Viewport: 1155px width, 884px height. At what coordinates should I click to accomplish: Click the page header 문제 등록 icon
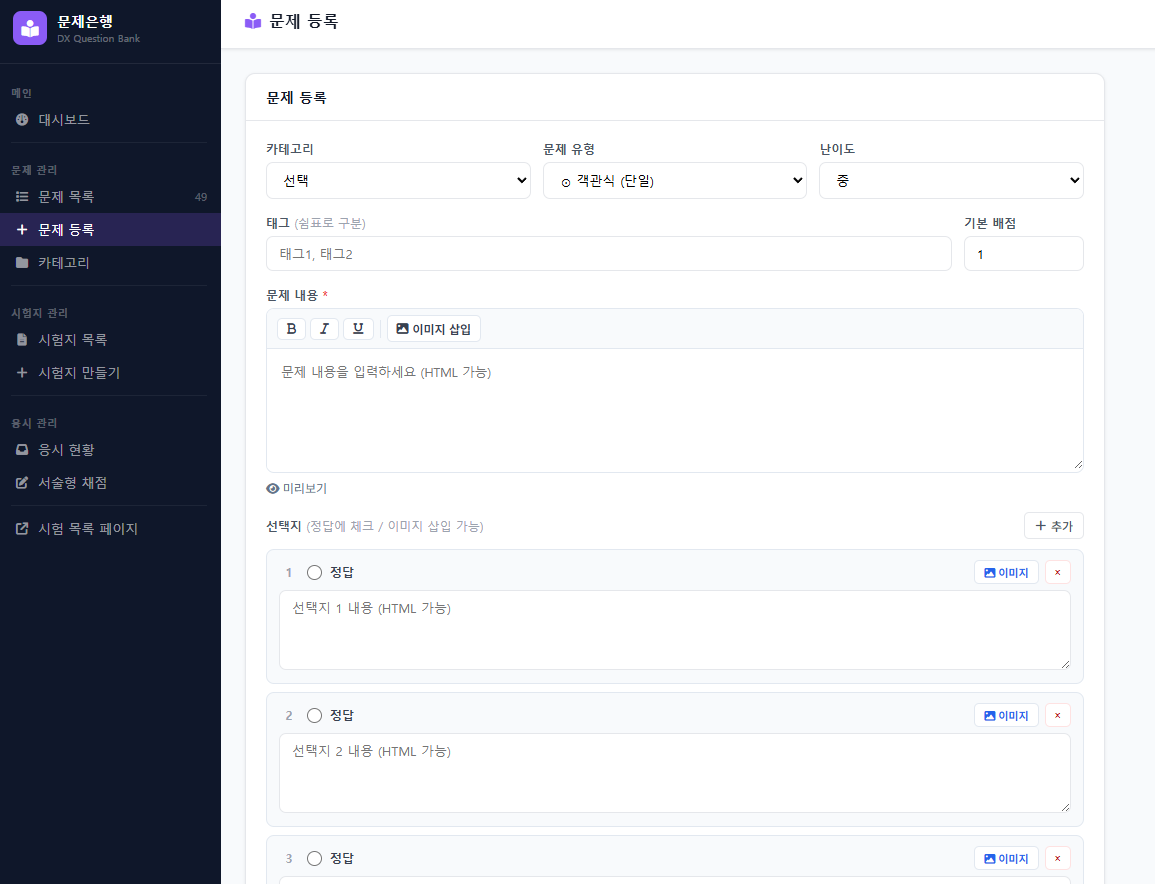point(253,21)
